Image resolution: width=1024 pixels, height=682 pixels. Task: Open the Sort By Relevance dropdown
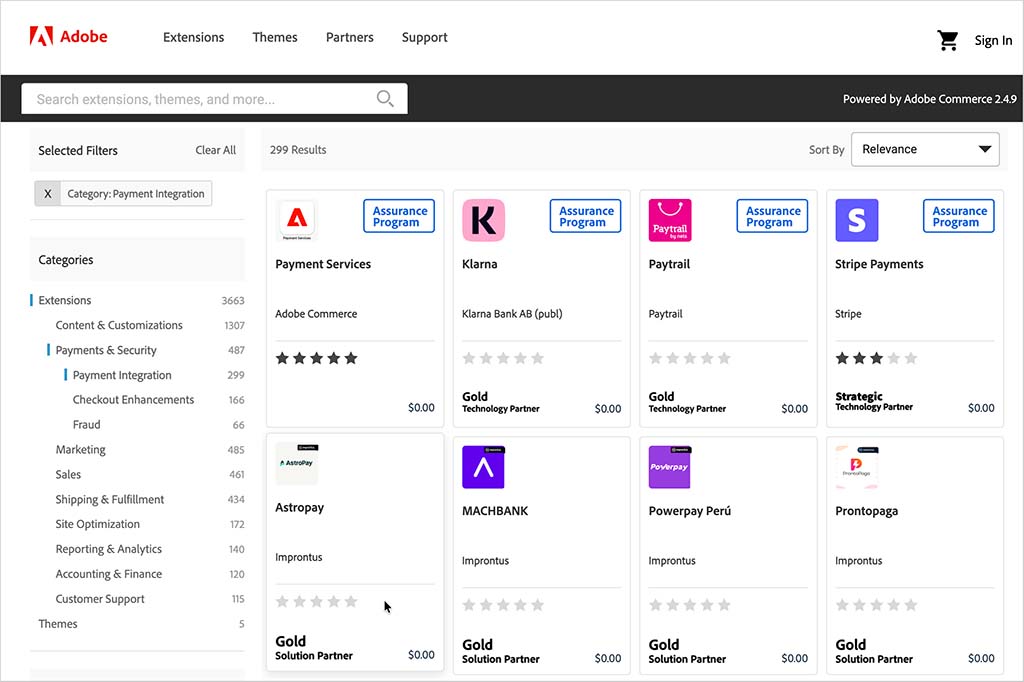(x=925, y=149)
